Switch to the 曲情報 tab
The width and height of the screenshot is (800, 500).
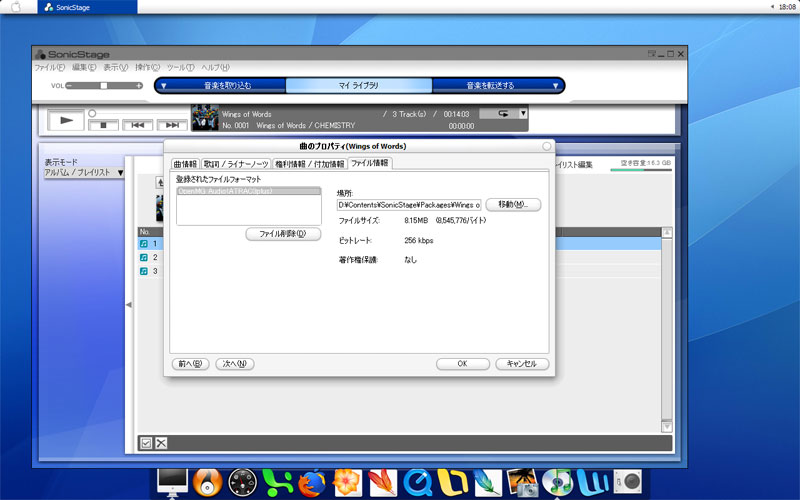[185, 164]
